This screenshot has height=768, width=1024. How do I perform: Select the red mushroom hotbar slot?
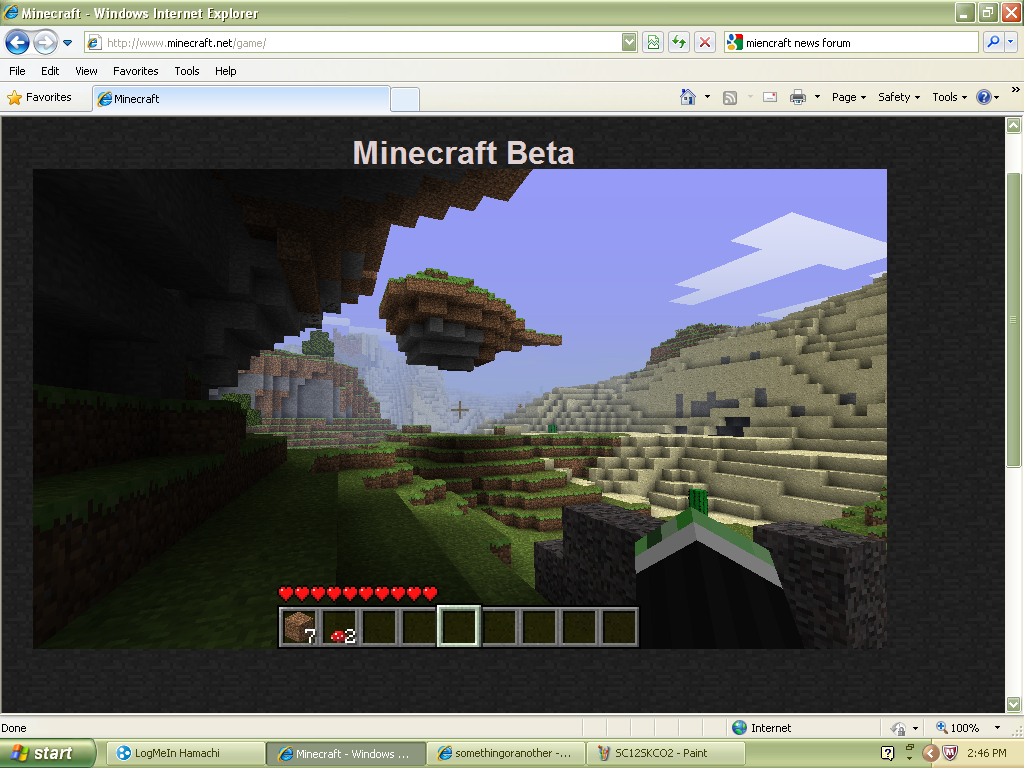[340, 627]
